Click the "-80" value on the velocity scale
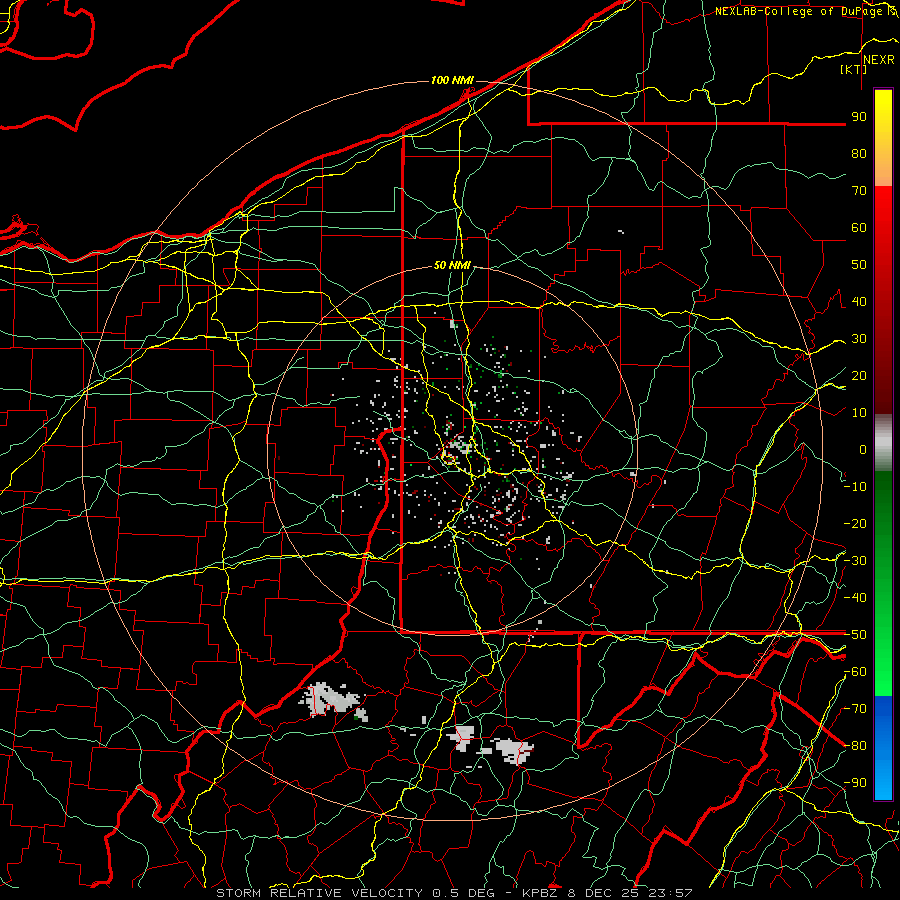Viewport: 900px width, 900px height. coord(855,746)
